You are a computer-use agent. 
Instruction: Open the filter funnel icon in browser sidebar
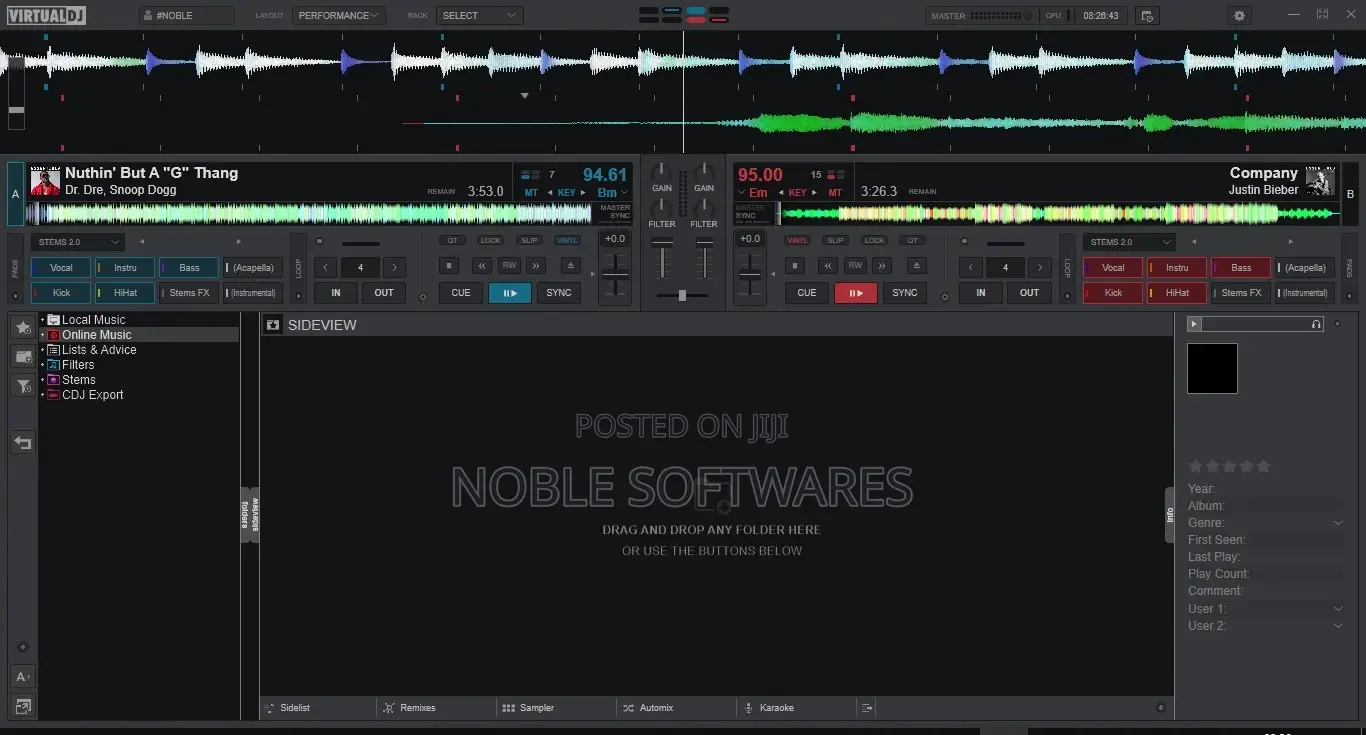23,386
